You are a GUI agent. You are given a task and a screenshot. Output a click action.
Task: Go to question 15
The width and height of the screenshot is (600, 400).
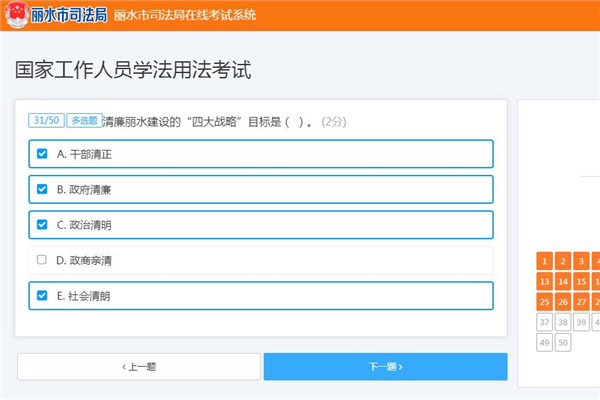pyautogui.click(x=582, y=281)
